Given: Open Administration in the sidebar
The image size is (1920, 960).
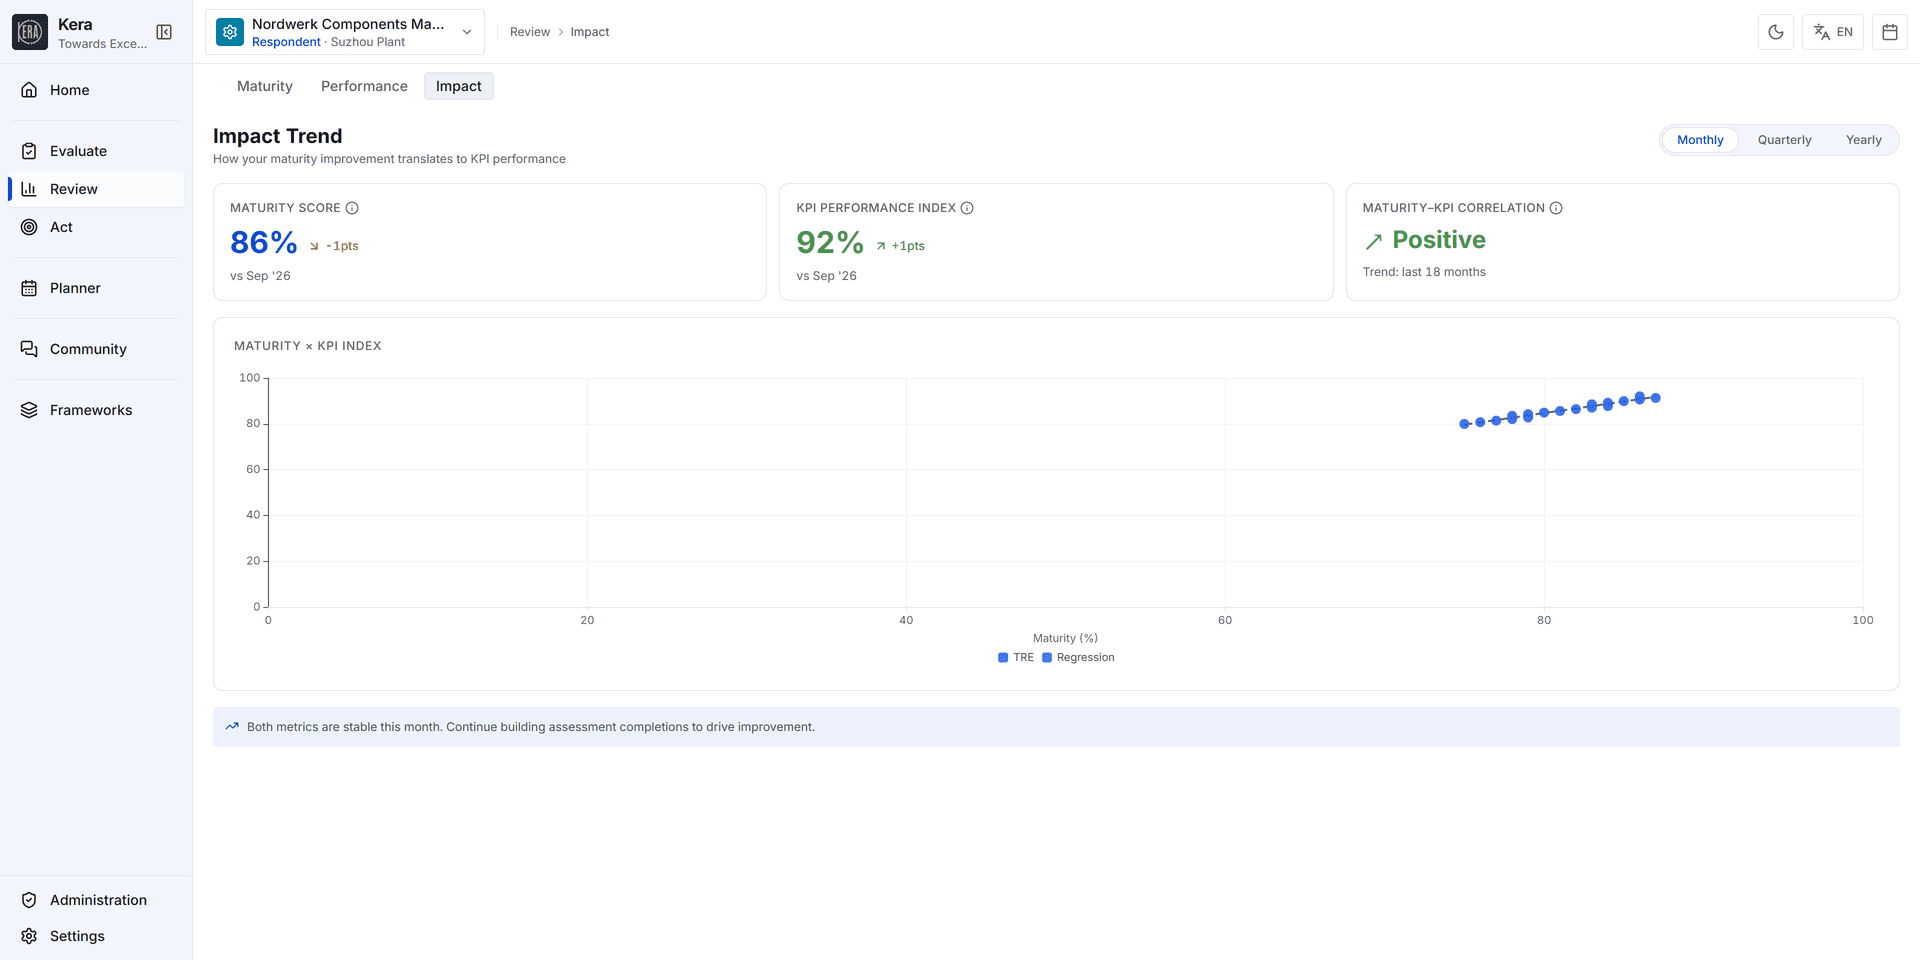Looking at the screenshot, I should [x=96, y=900].
